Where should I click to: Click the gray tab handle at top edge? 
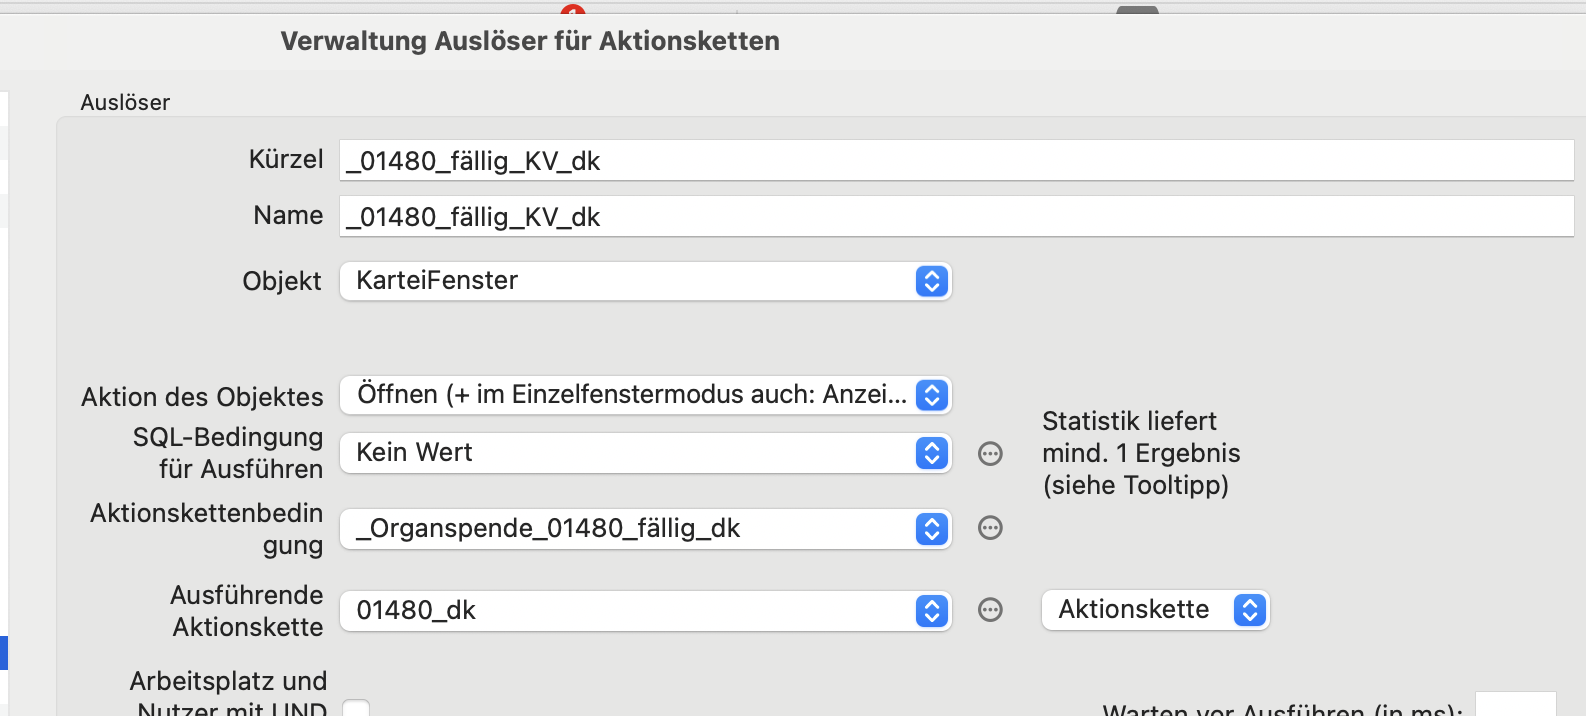(1137, 10)
